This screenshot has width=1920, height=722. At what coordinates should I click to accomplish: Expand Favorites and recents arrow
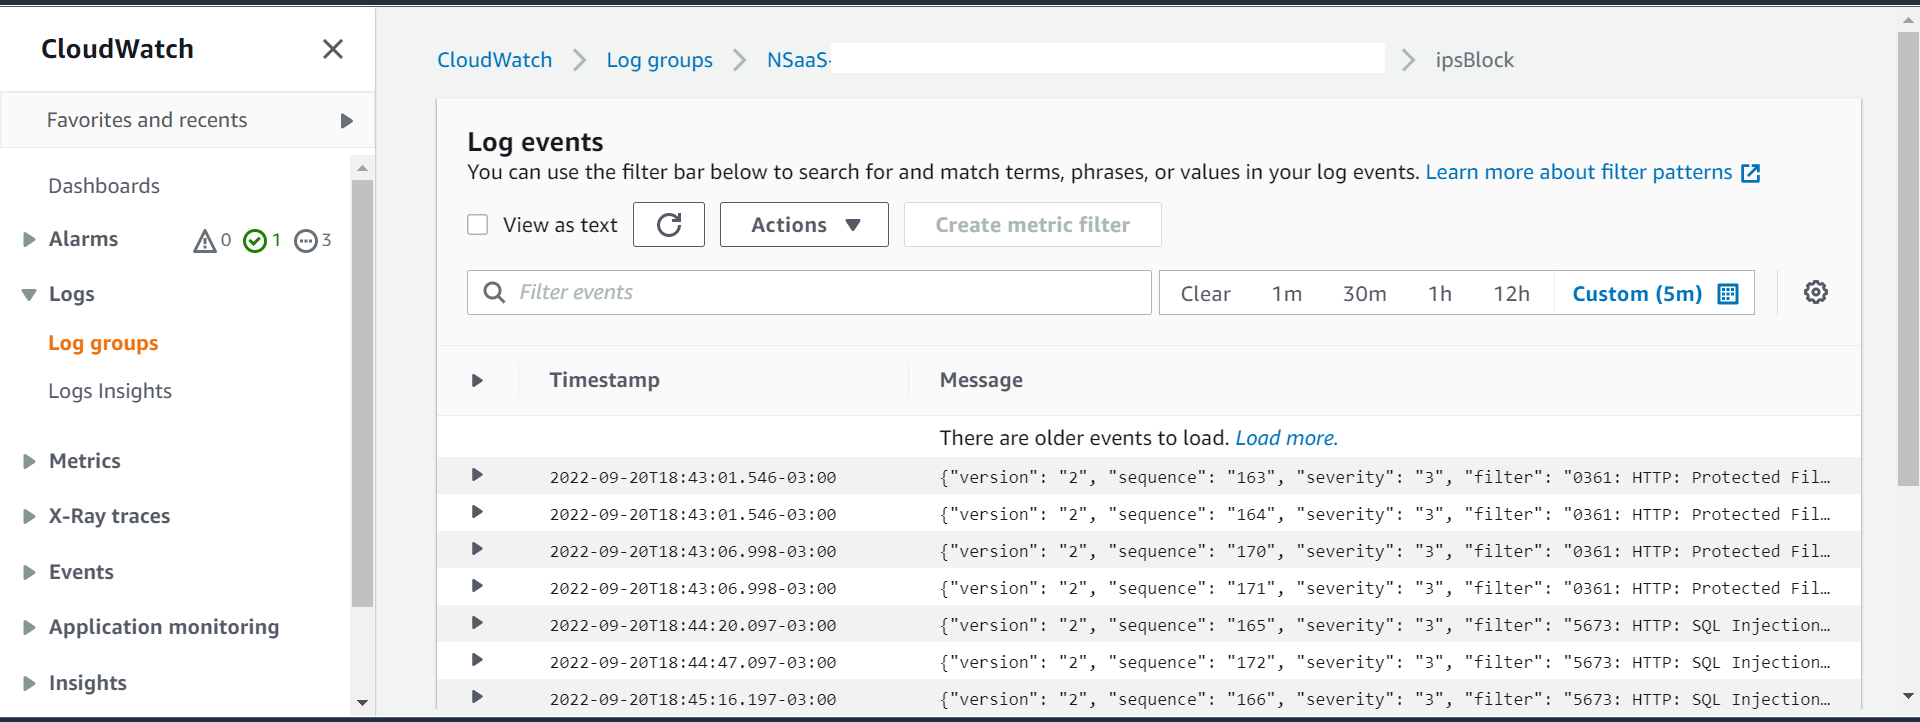tap(346, 121)
